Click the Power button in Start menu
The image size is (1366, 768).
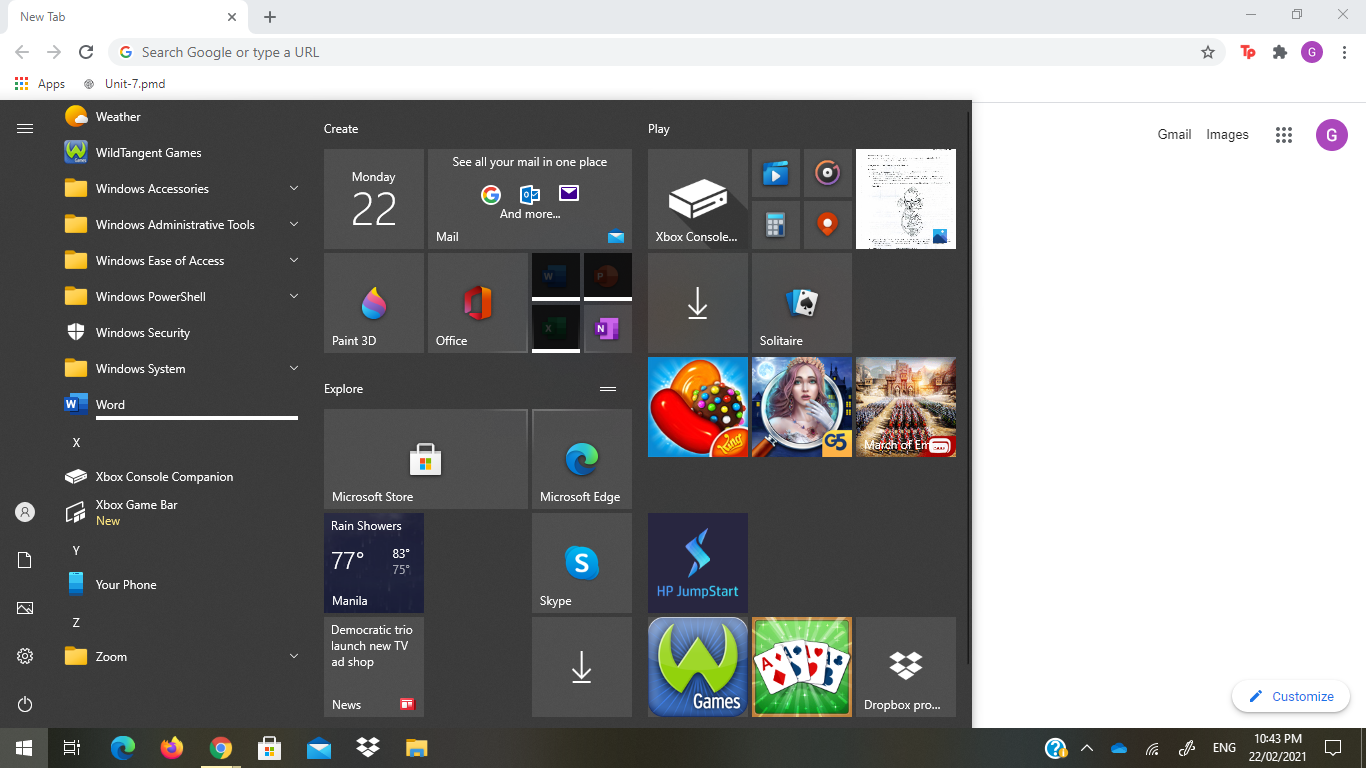coord(25,704)
